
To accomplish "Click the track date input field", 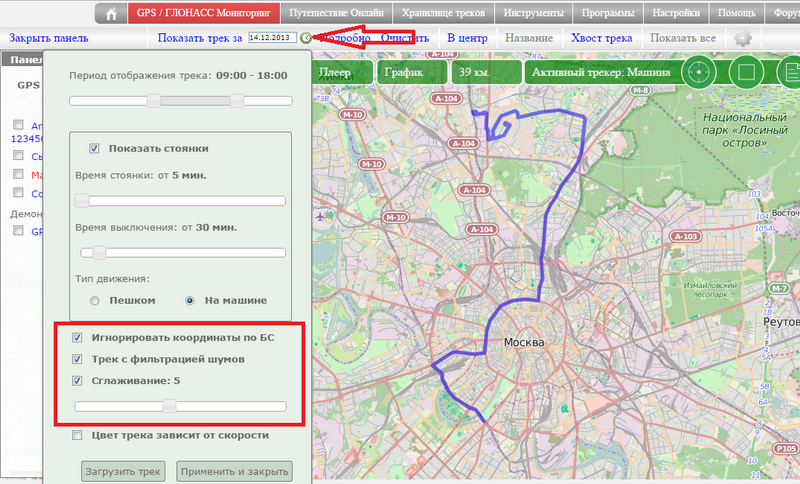I will 272,37.
